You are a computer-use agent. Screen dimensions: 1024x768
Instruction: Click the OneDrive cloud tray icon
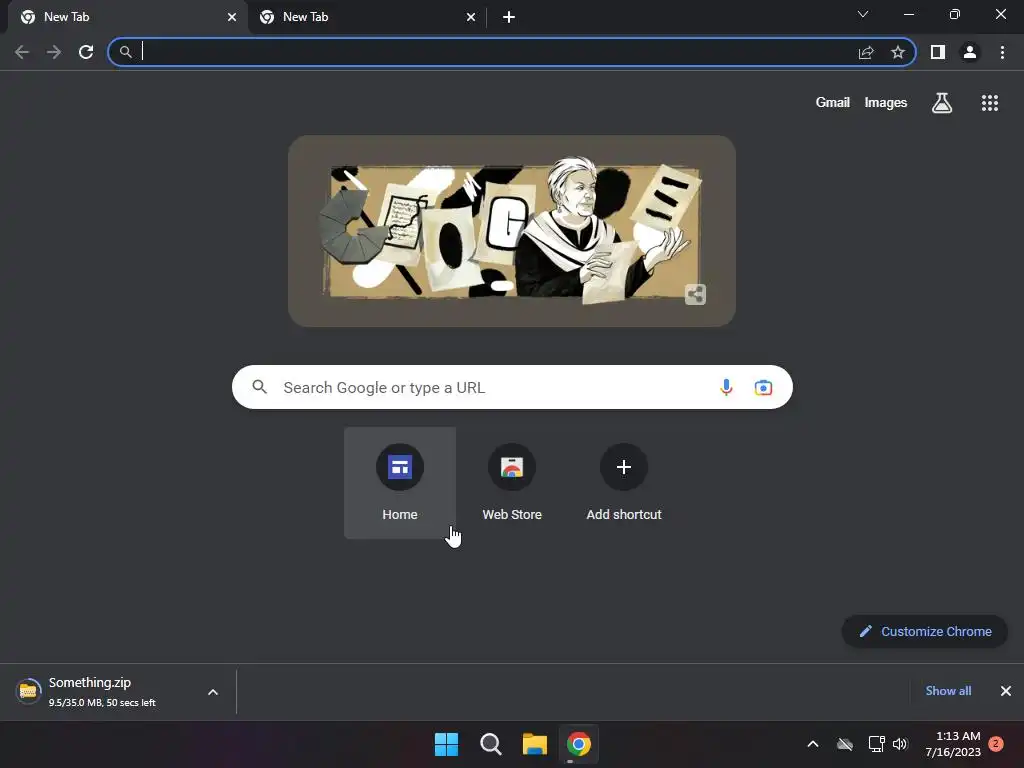pyautogui.click(x=845, y=744)
